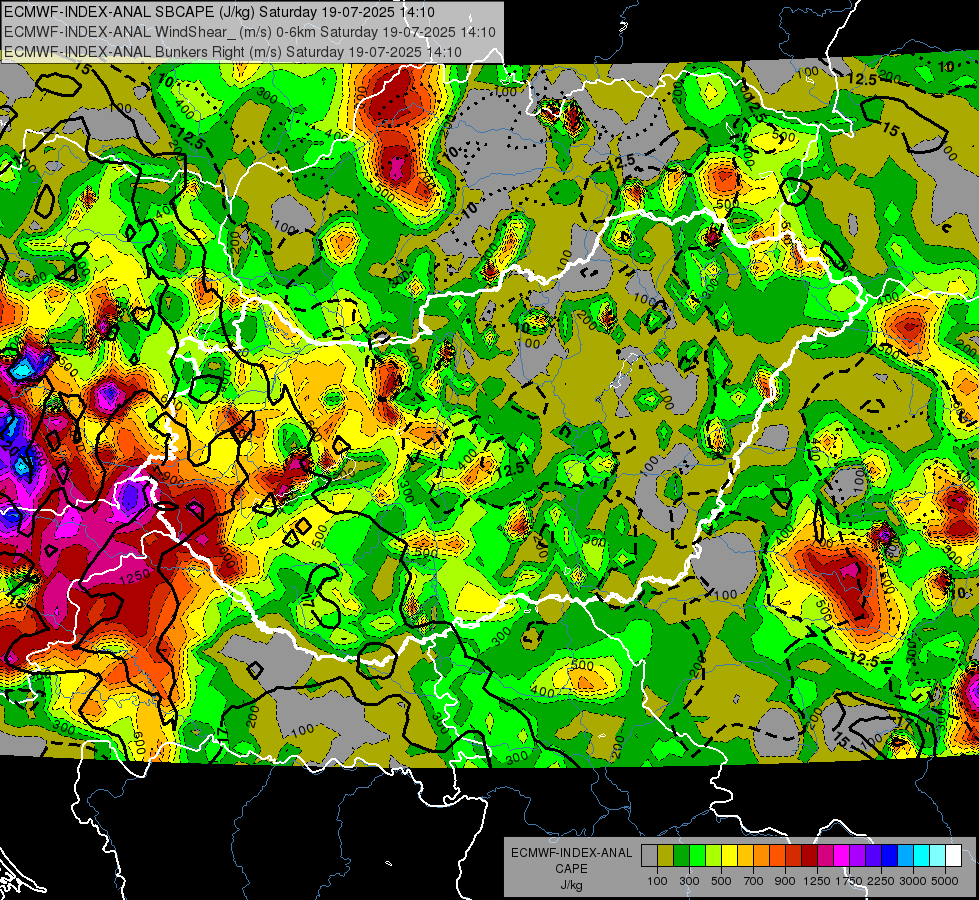
Task: Pick the pale cyan legend swatch
Action: (938, 856)
